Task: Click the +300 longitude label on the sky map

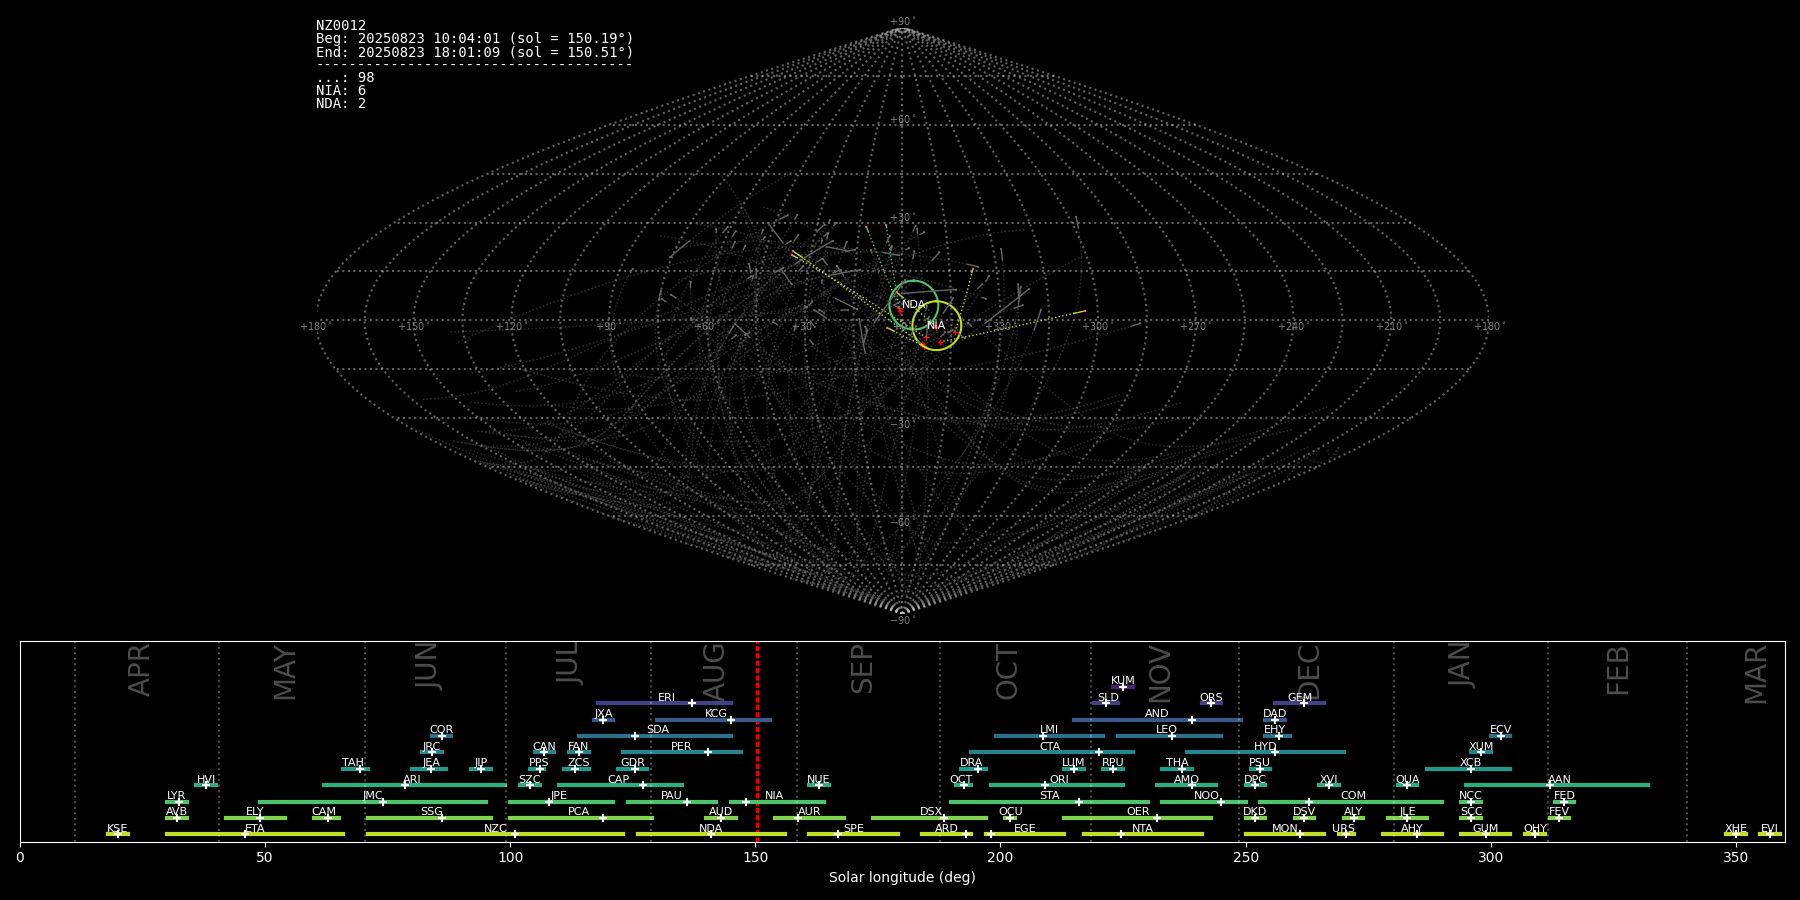Action: click(1095, 326)
